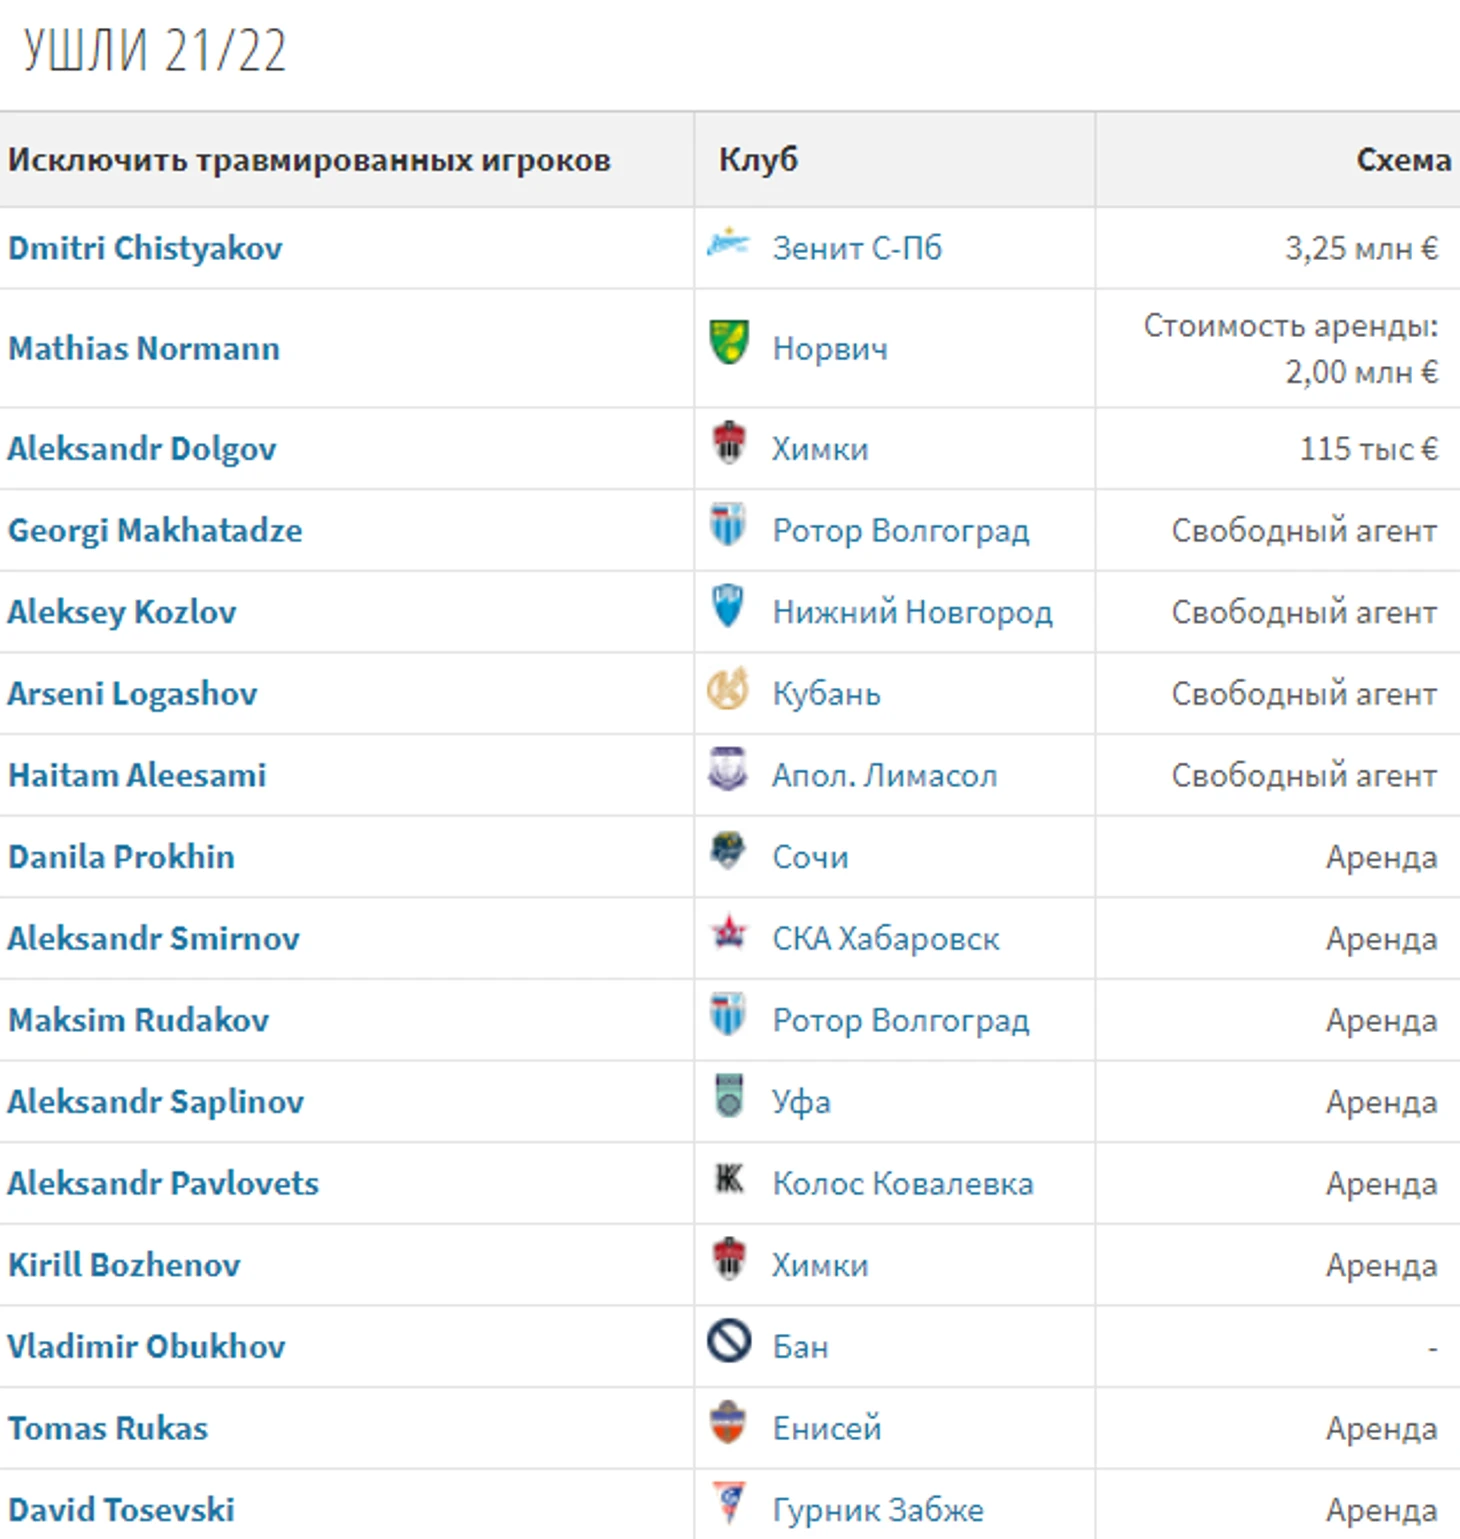This screenshot has width=1460, height=1539.
Task: Click the SKA Khabarovsk star logo
Action: [729, 934]
